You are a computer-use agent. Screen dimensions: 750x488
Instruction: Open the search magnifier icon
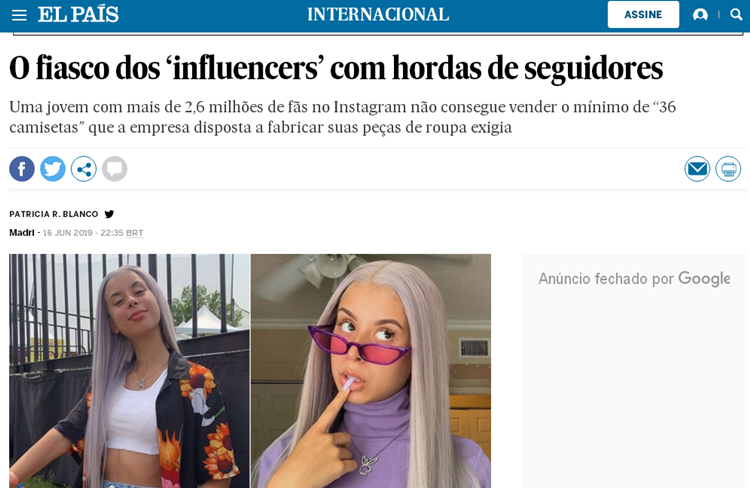point(736,14)
